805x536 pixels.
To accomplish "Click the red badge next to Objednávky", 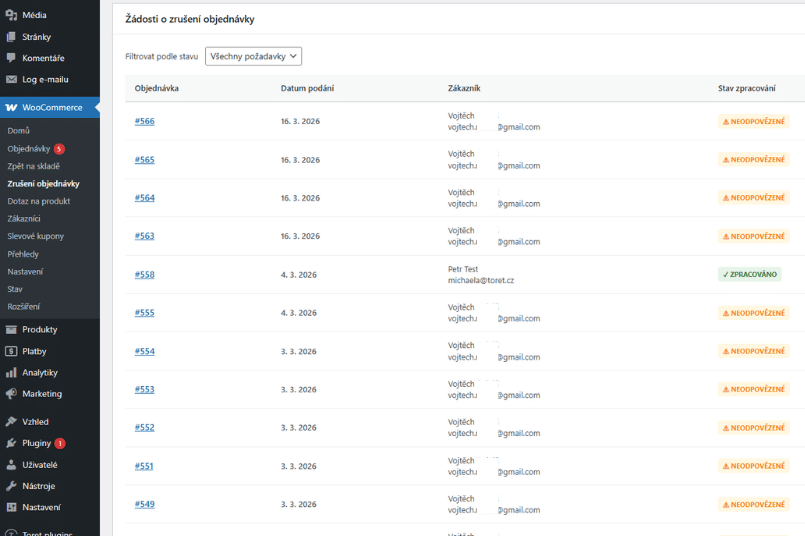I will pos(60,149).
